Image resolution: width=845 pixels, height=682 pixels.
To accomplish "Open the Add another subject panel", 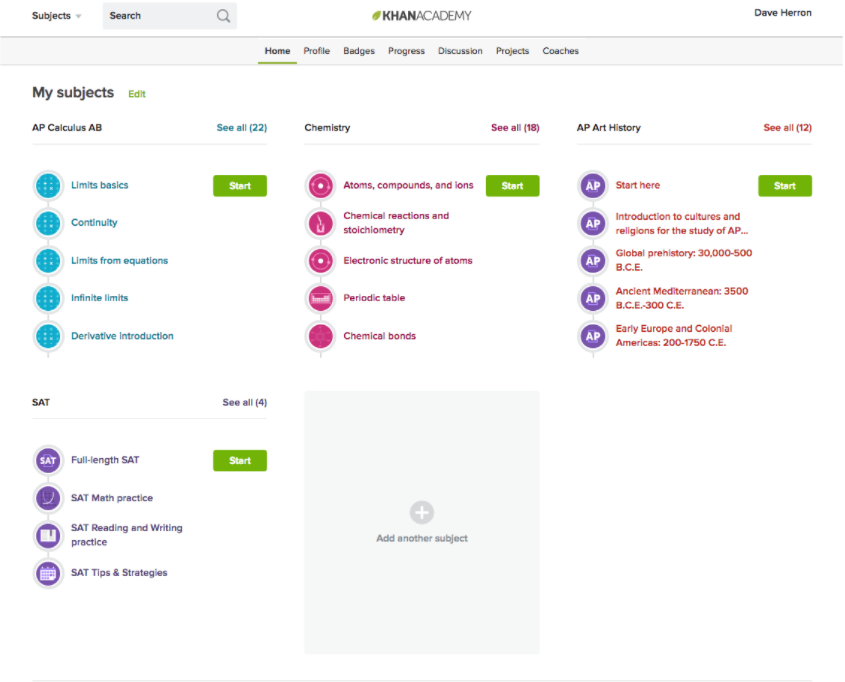I will [421, 522].
